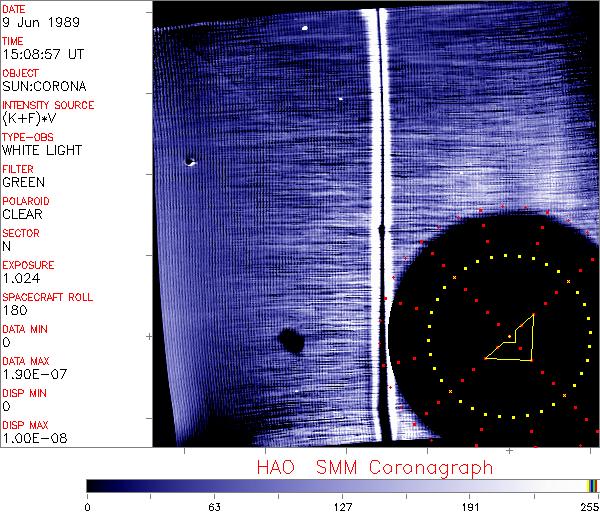The height and width of the screenshot is (512, 600).
Task: Select the time value '15:08:57 UT'
Action: click(x=42, y=54)
